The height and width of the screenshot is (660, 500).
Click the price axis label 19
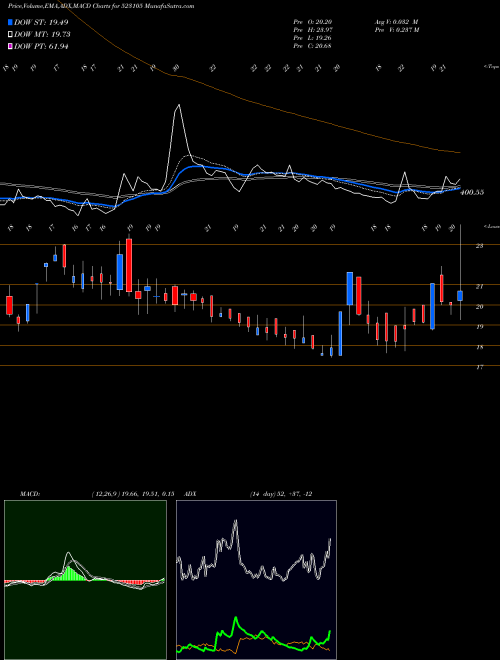pos(479,327)
